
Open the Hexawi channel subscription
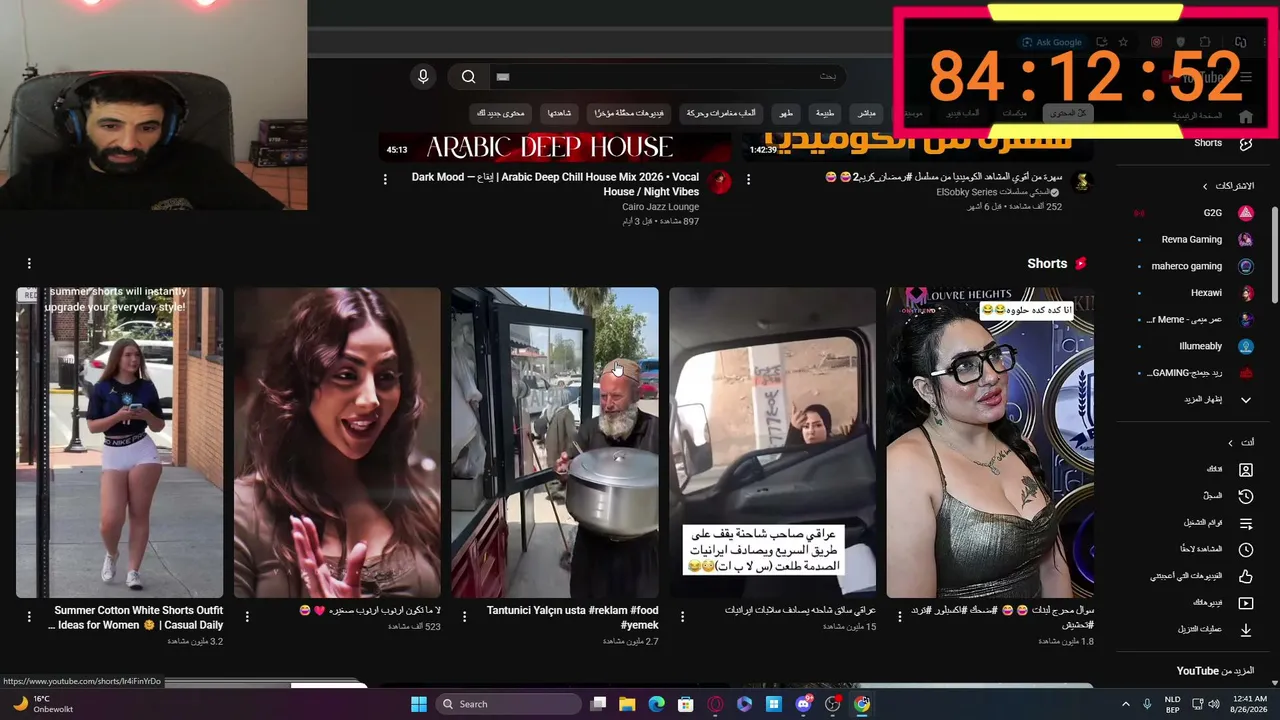(x=1206, y=293)
